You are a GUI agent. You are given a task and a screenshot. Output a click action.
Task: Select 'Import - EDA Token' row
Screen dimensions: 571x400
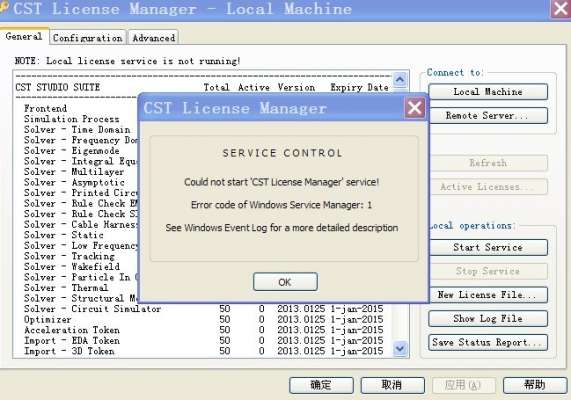[204, 341]
